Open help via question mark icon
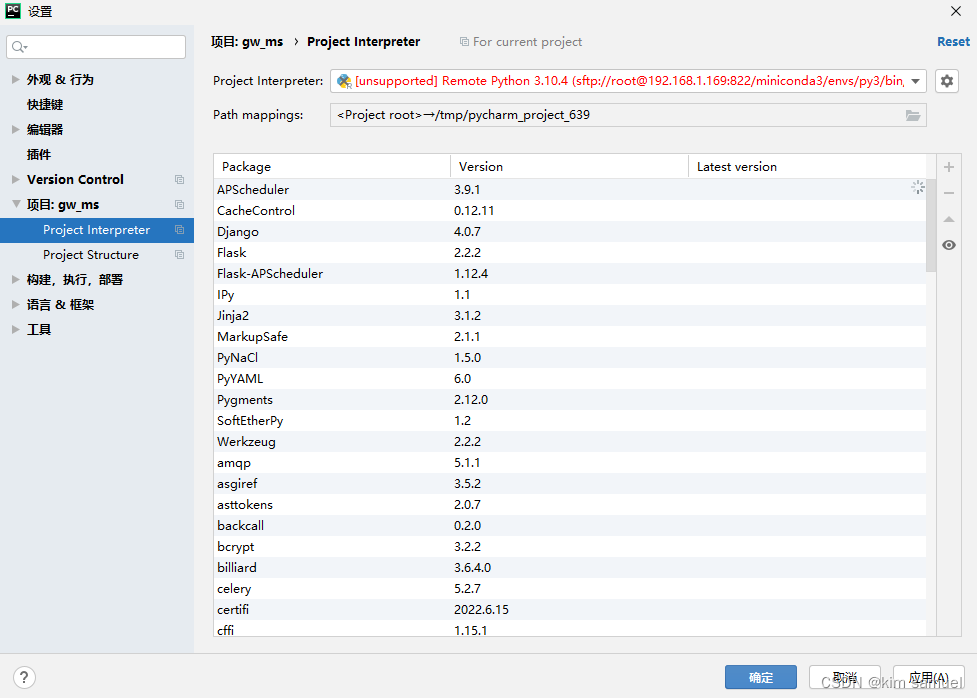This screenshot has width=977, height=698. click(22, 677)
